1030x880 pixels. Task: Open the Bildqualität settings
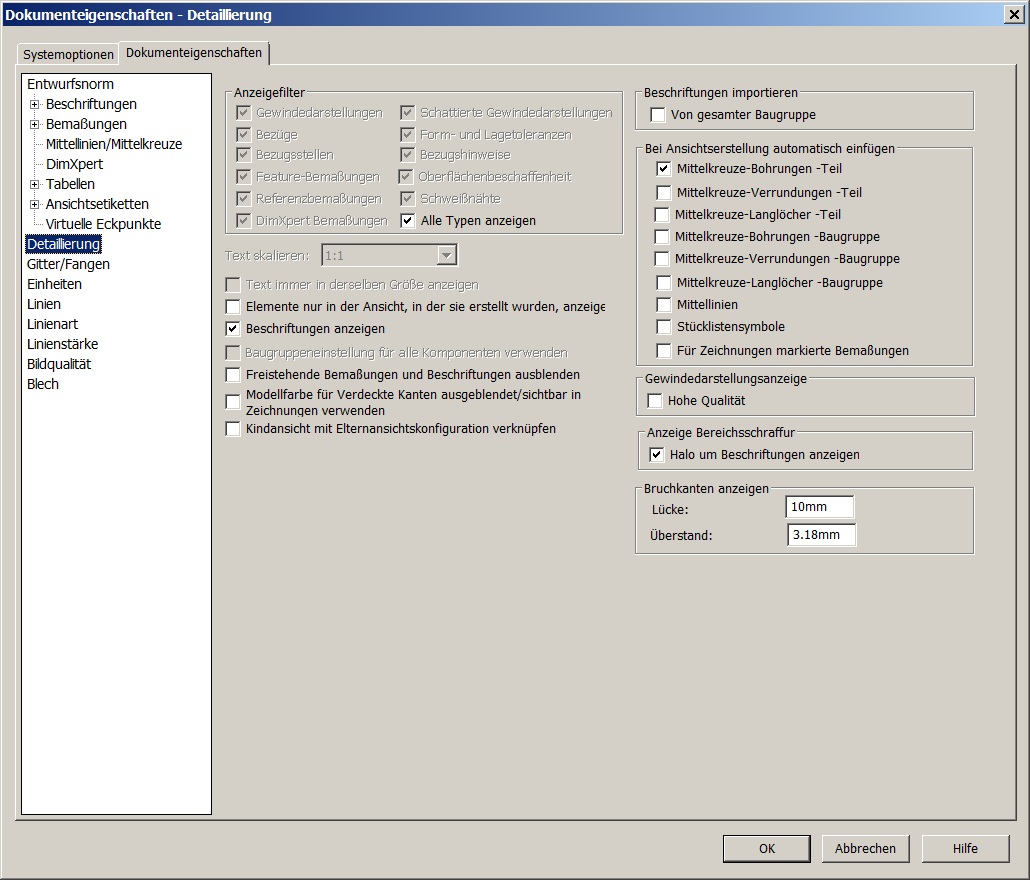click(x=59, y=364)
